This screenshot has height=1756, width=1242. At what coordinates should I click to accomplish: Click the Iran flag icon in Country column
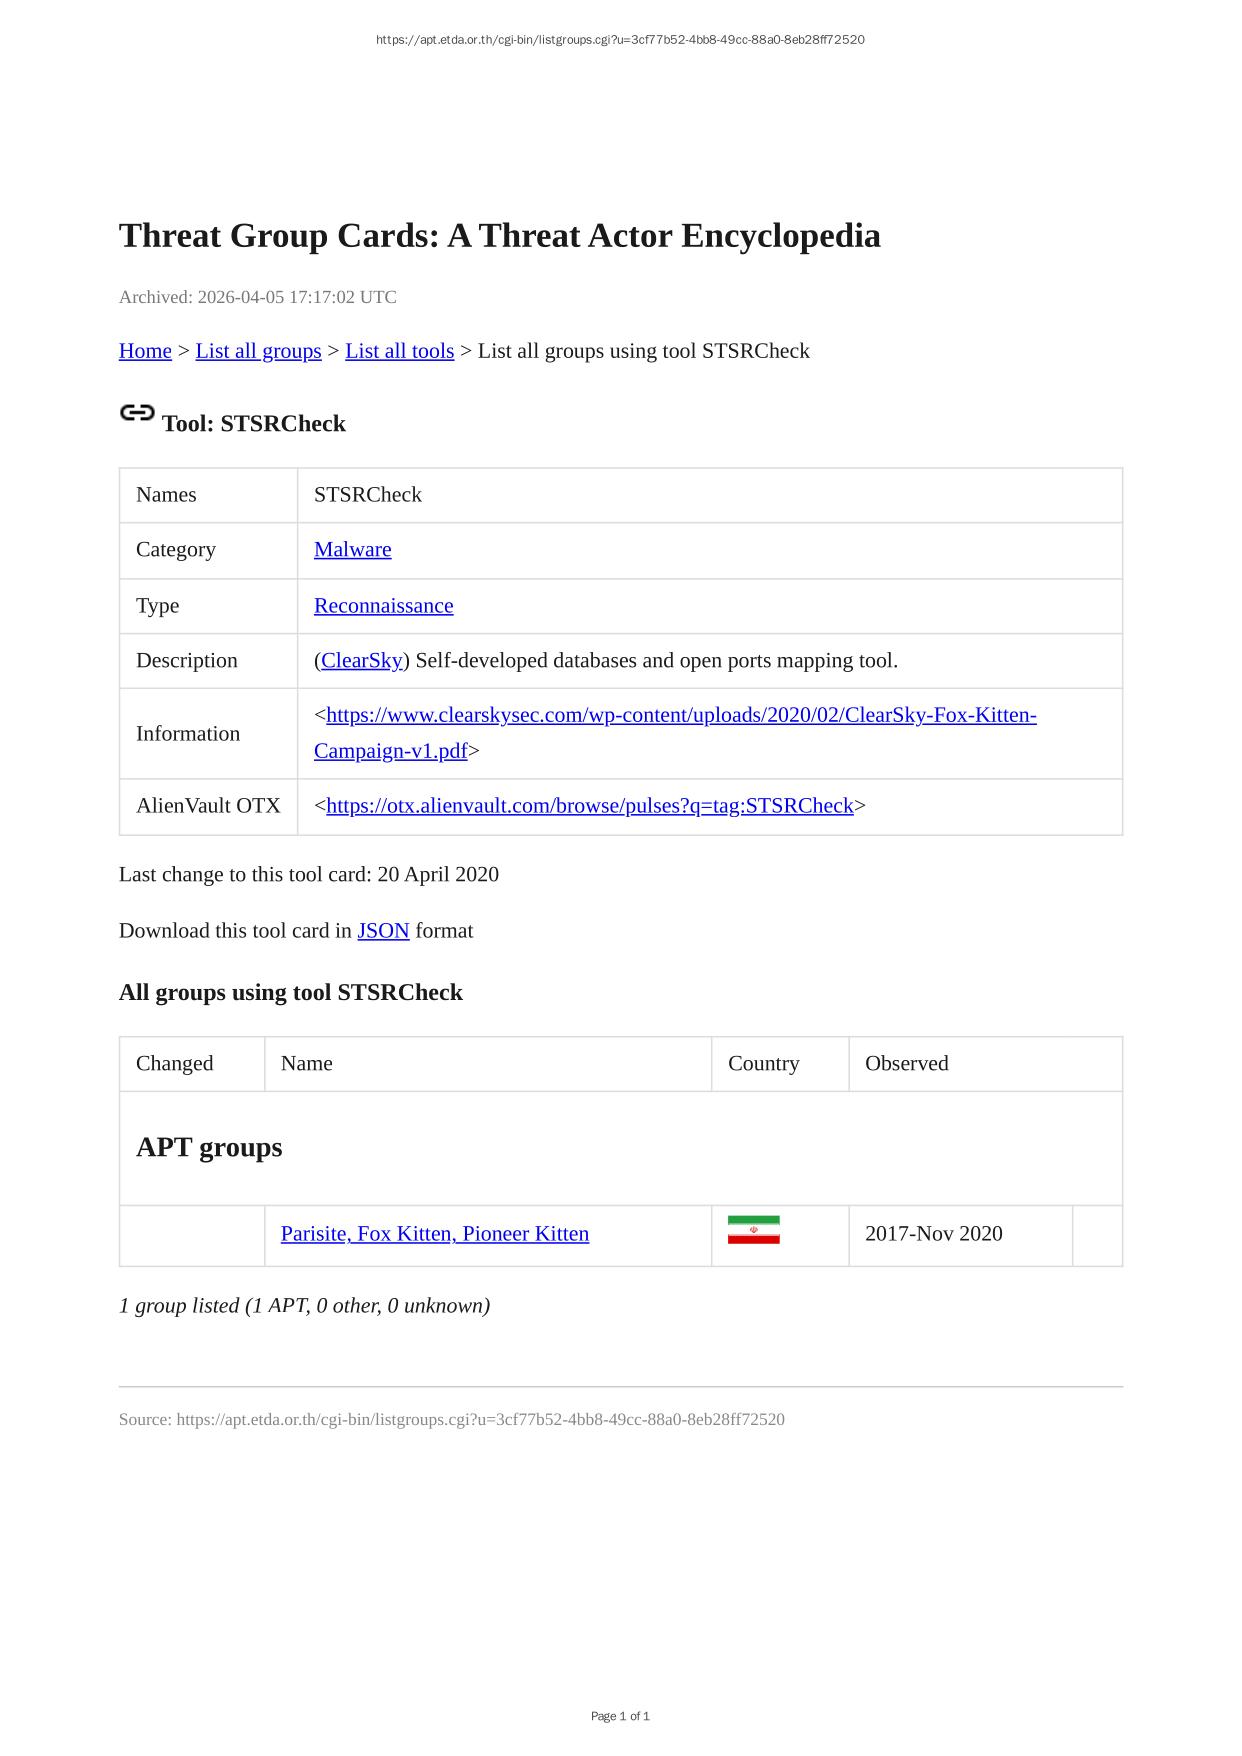click(x=753, y=1231)
